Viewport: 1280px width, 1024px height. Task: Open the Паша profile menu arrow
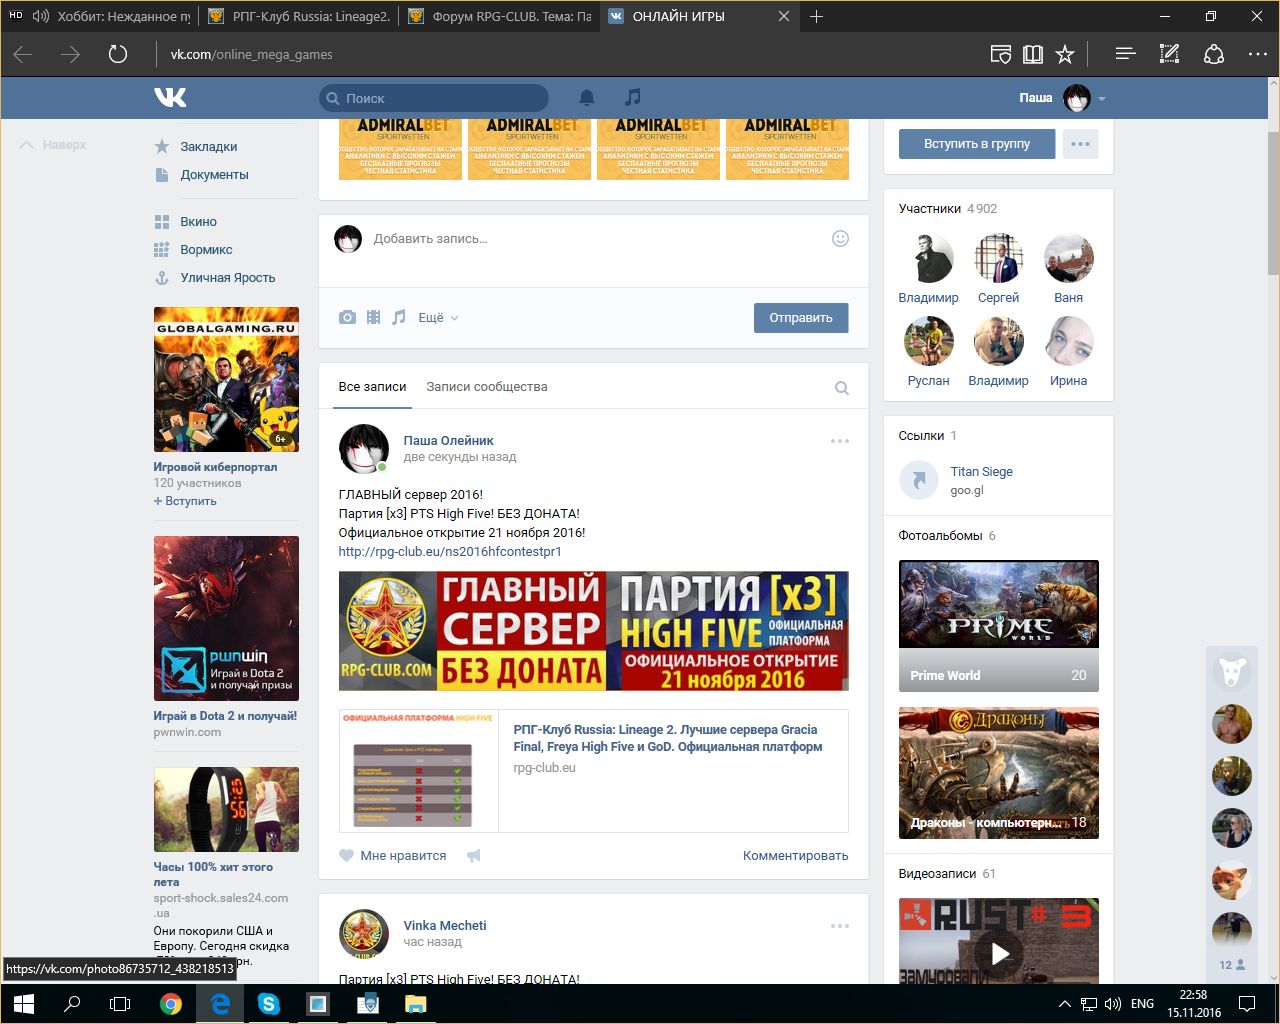[1102, 99]
